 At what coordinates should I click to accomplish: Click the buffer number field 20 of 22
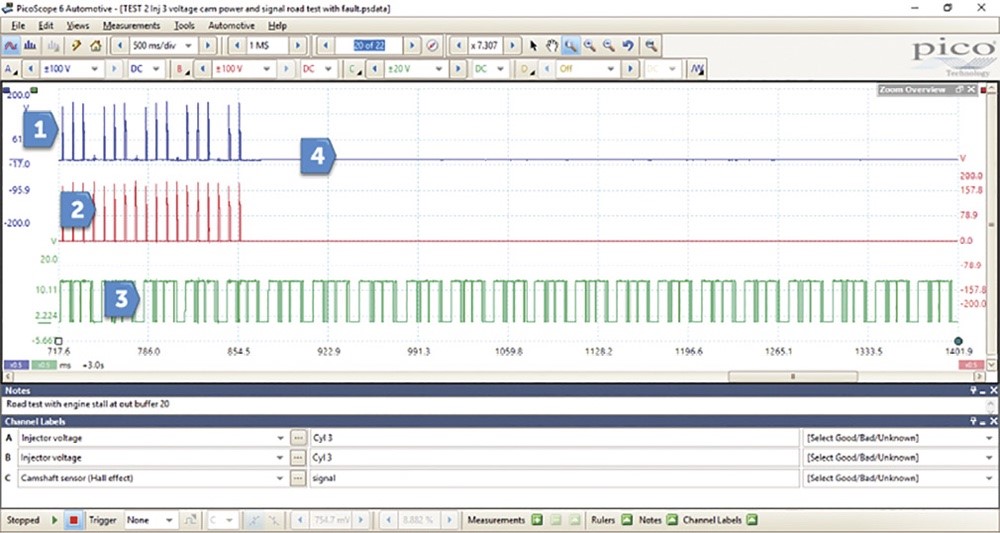pos(369,46)
